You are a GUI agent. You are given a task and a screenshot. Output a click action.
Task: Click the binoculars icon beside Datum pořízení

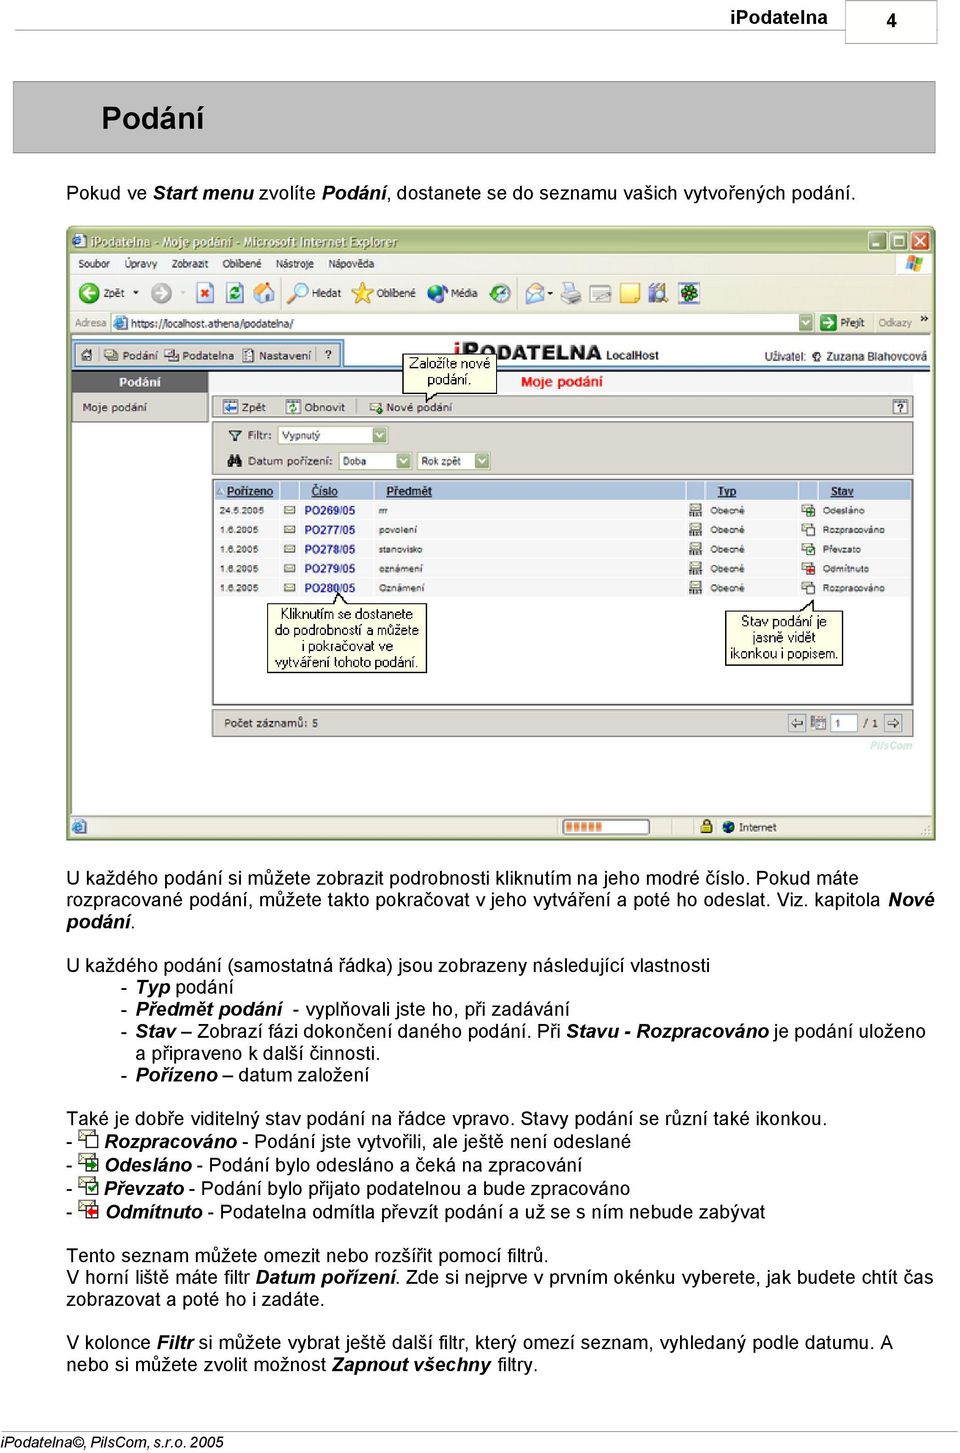coord(235,461)
